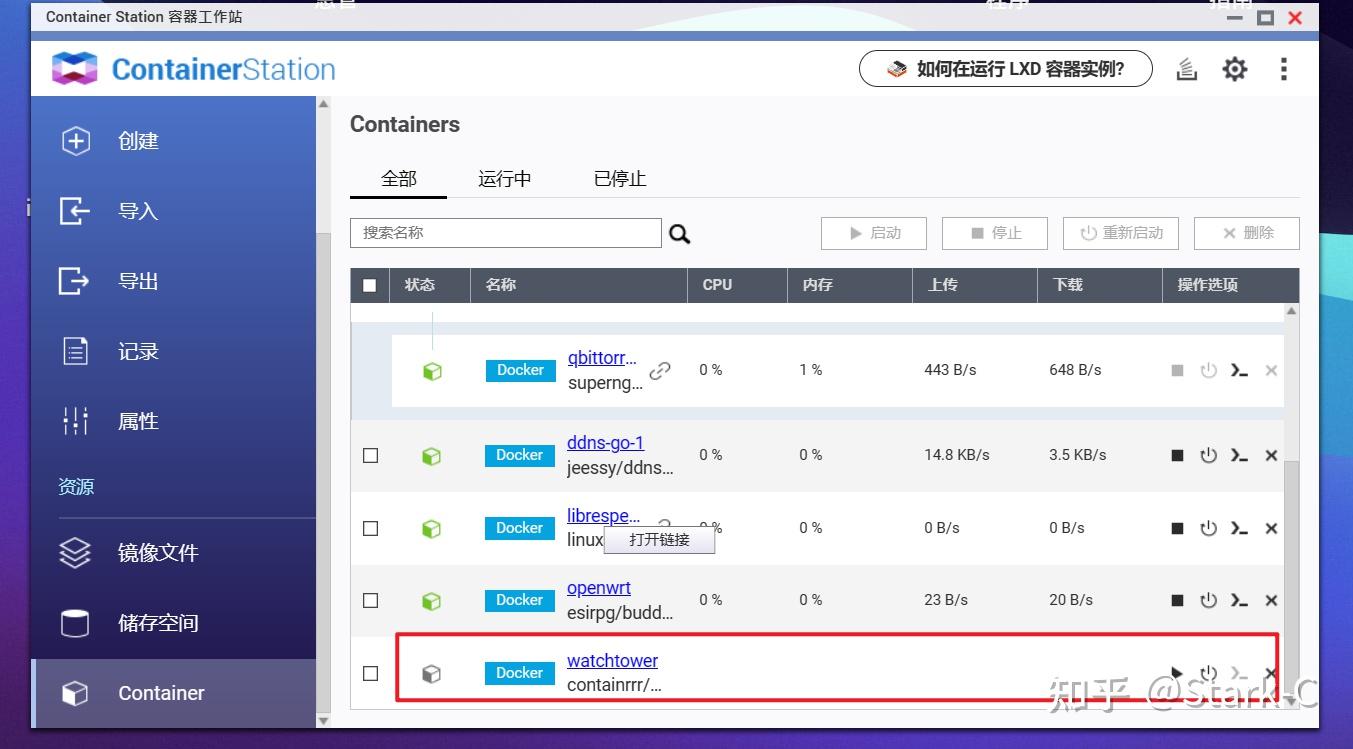Stop the librespeed container
This screenshot has height=749, width=1353.
pos(1178,528)
